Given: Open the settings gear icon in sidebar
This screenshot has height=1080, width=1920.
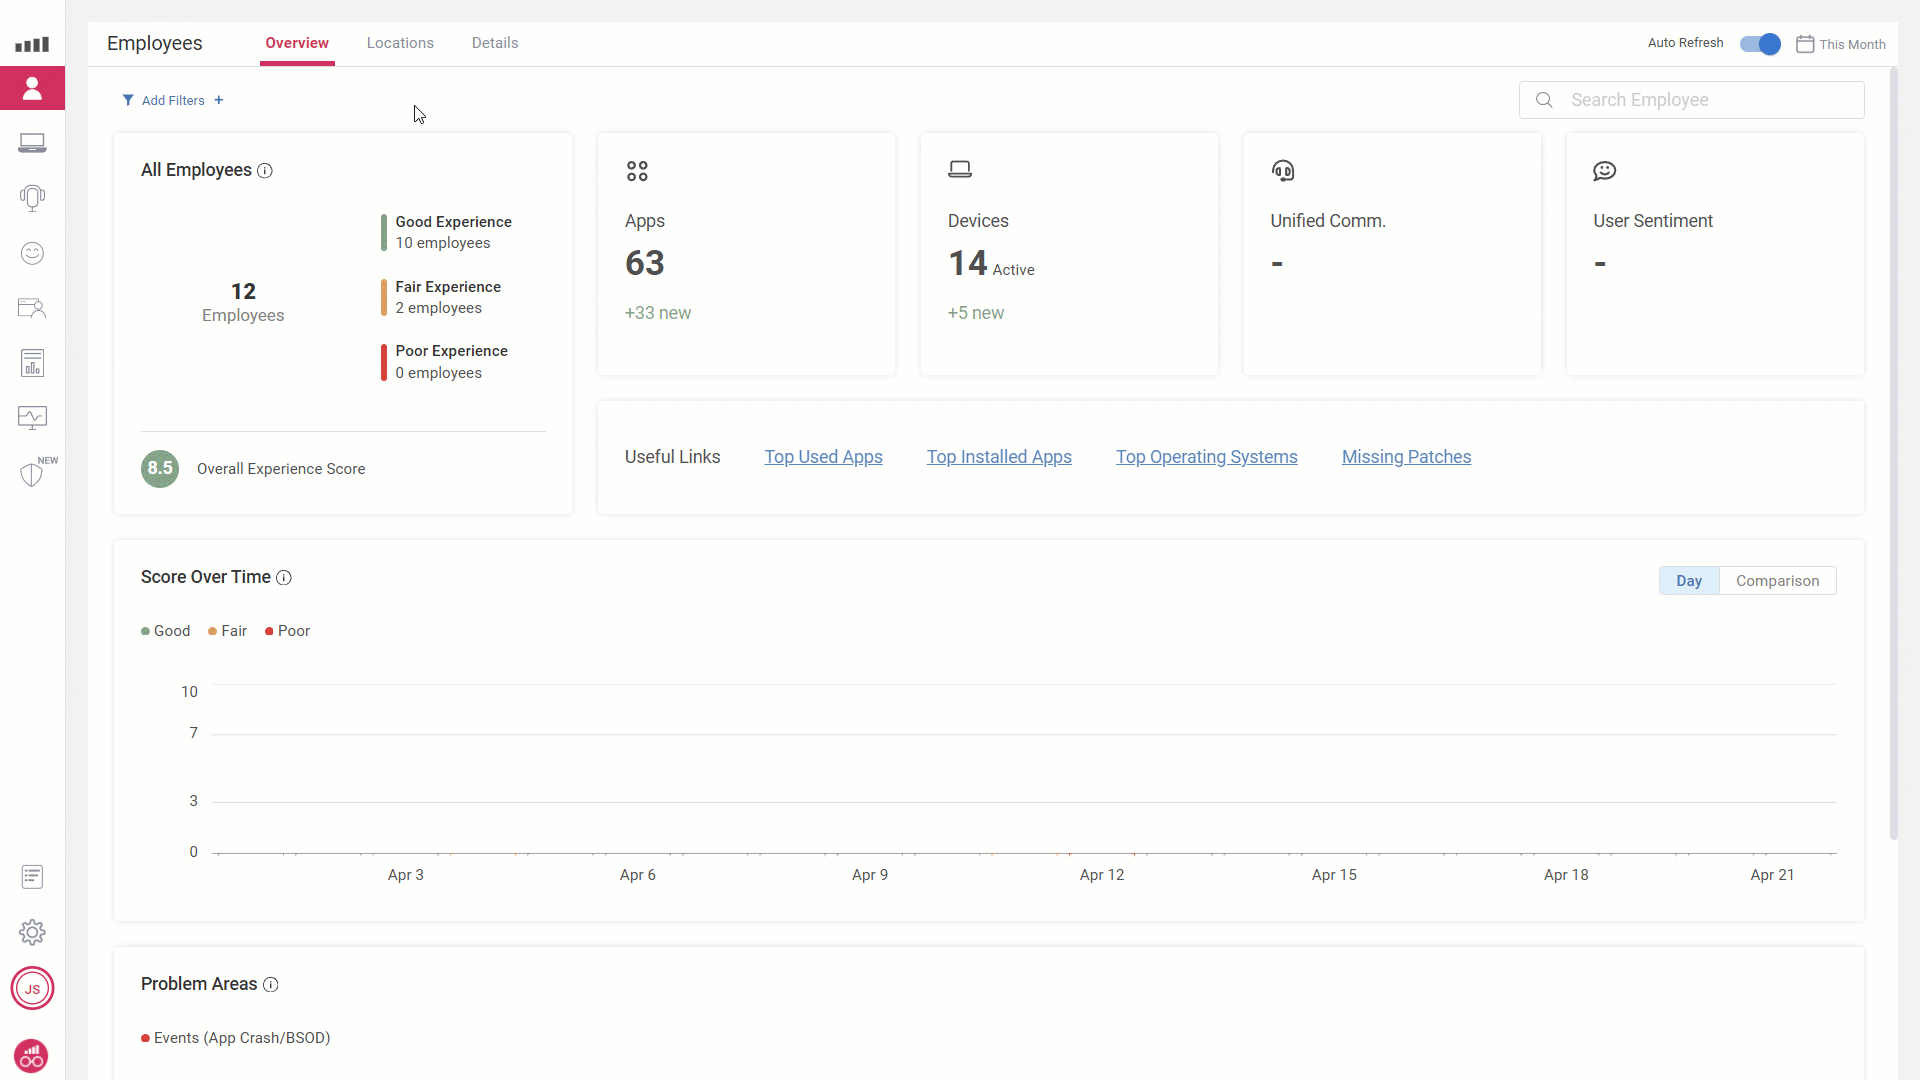Looking at the screenshot, I should tap(32, 932).
